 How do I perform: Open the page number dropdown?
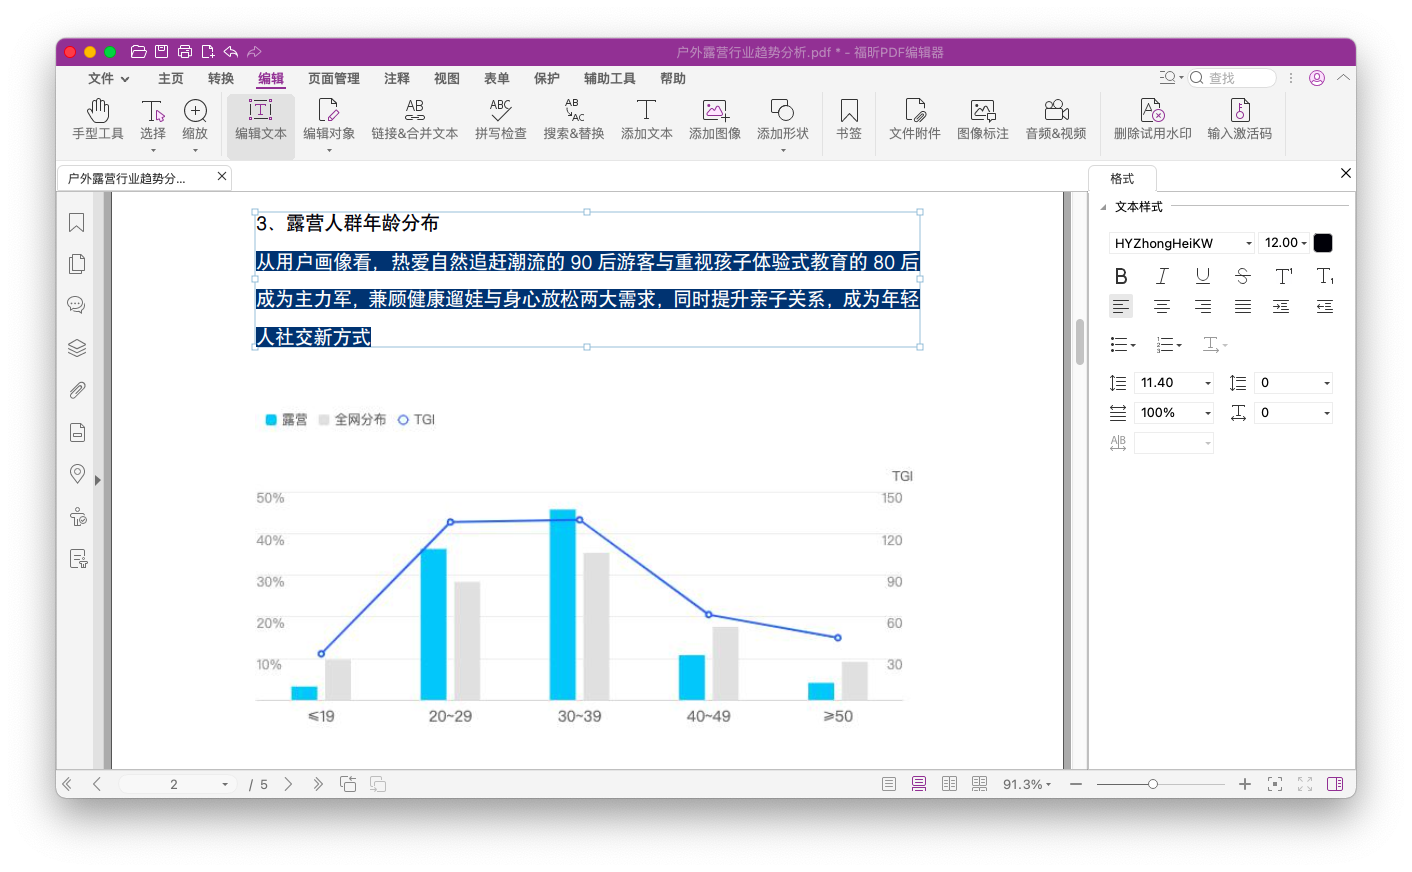(225, 785)
